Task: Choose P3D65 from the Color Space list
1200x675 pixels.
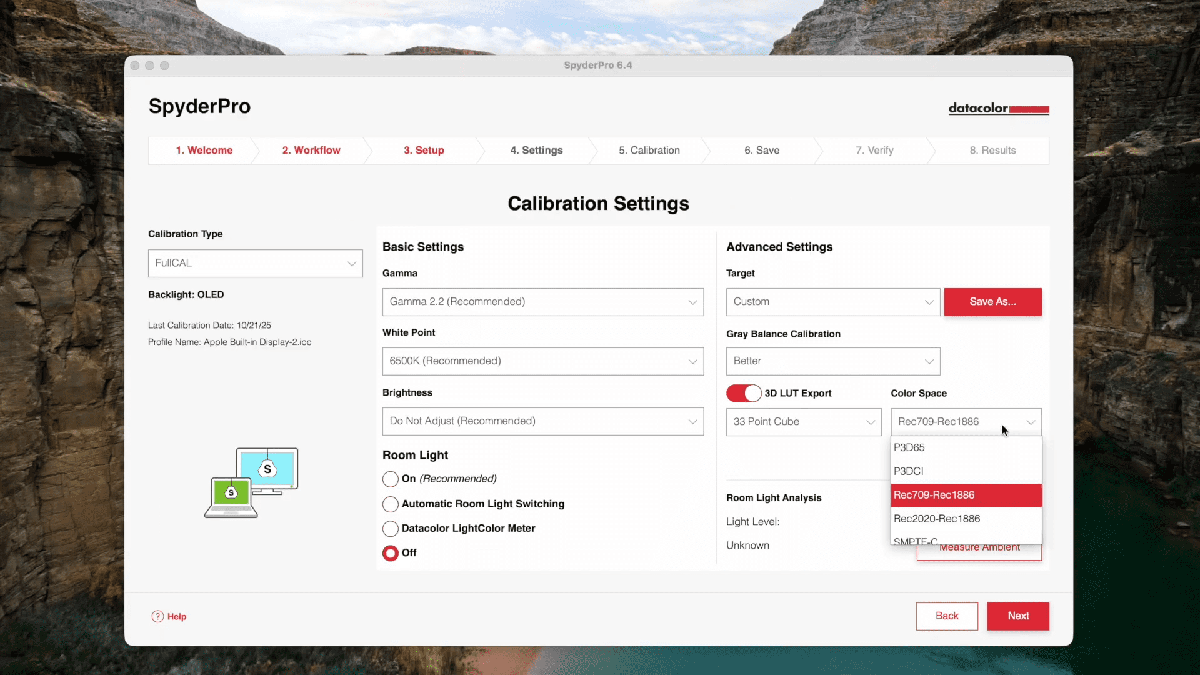Action: 965,448
